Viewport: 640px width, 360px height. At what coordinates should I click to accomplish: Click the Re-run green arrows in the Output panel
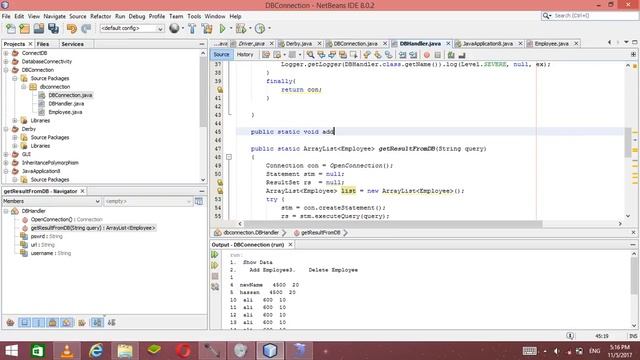pyautogui.click(x=215, y=255)
